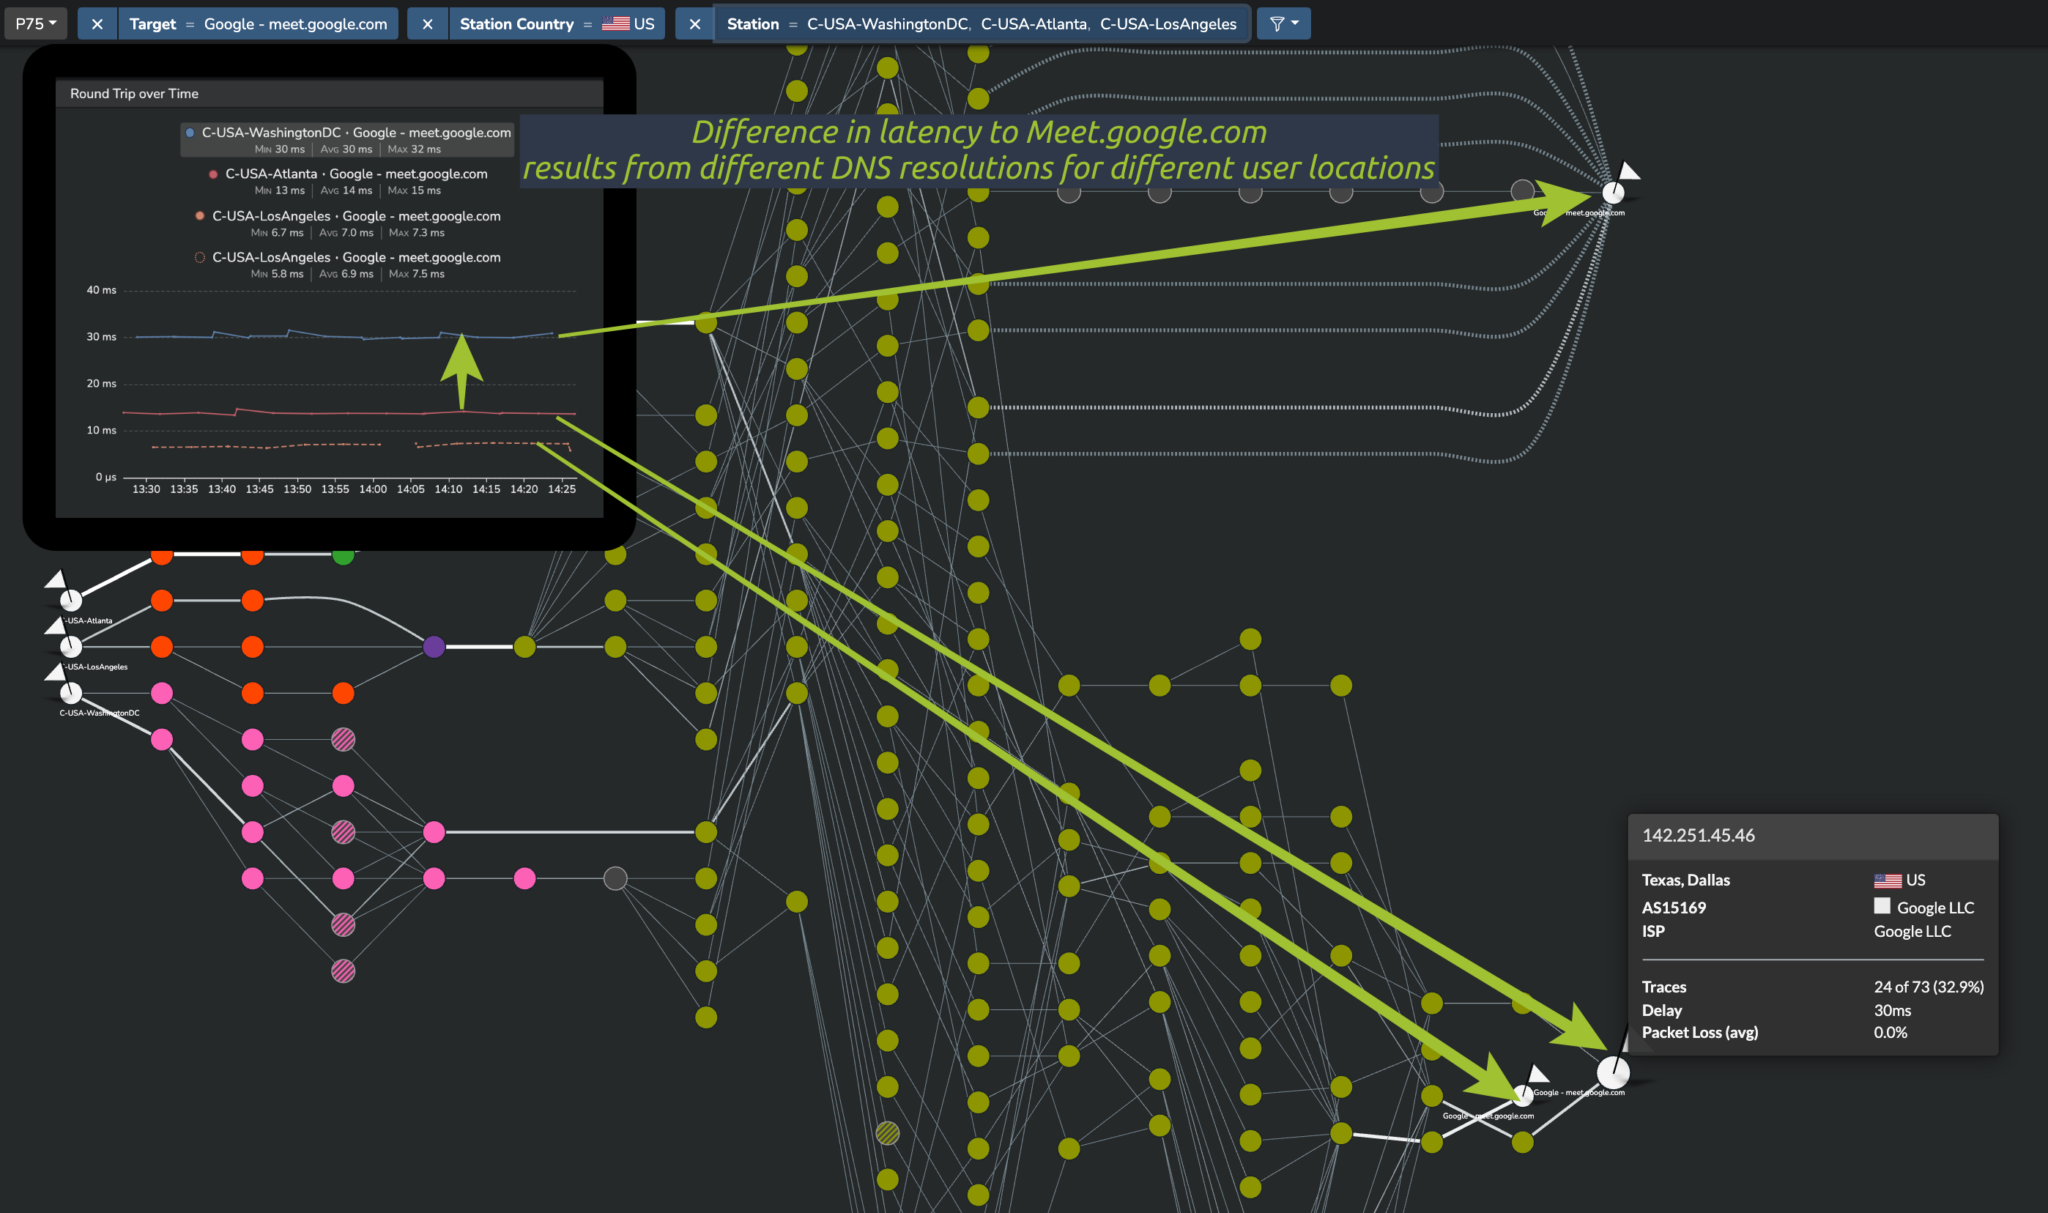Click the 142.251.45.46 IP address in the tooltip
The height and width of the screenshot is (1213, 2048).
tap(1698, 835)
